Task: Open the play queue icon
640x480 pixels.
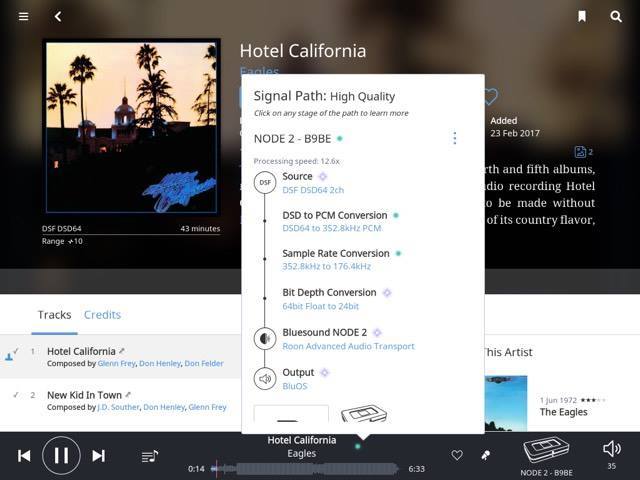Action: click(x=150, y=456)
